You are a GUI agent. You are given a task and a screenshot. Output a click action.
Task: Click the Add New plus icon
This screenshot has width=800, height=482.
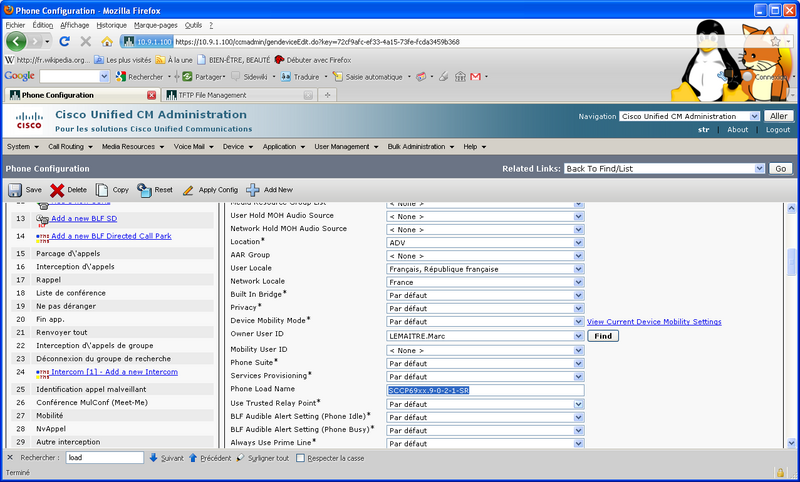(x=253, y=189)
